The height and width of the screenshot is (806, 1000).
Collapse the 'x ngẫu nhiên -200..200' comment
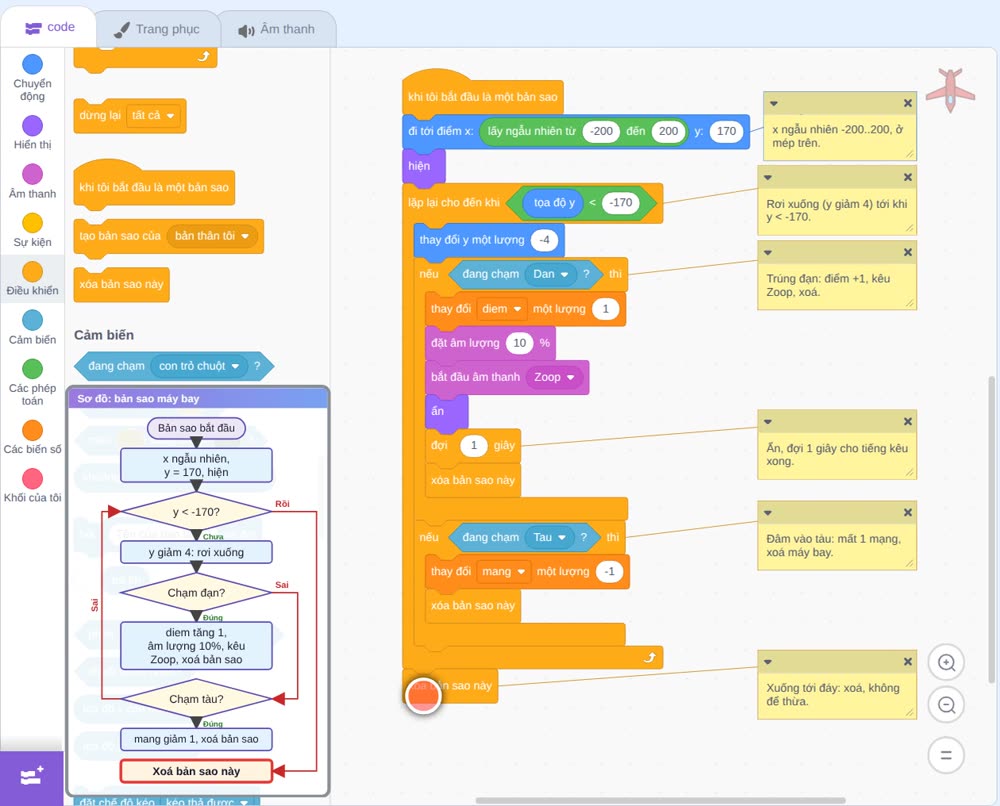[774, 103]
